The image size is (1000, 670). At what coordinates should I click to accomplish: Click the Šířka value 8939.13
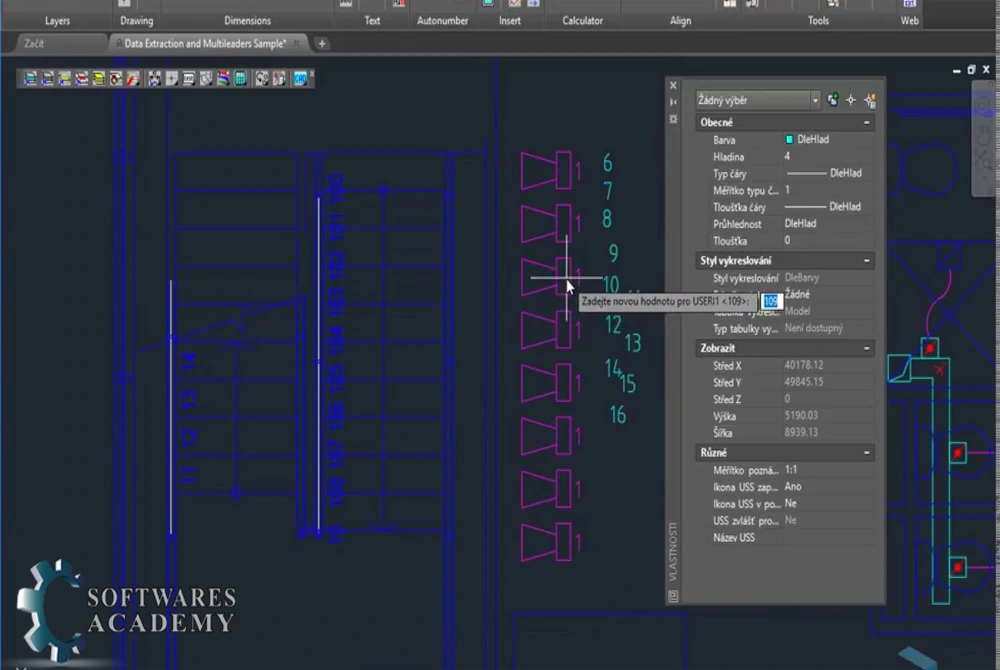click(801, 432)
